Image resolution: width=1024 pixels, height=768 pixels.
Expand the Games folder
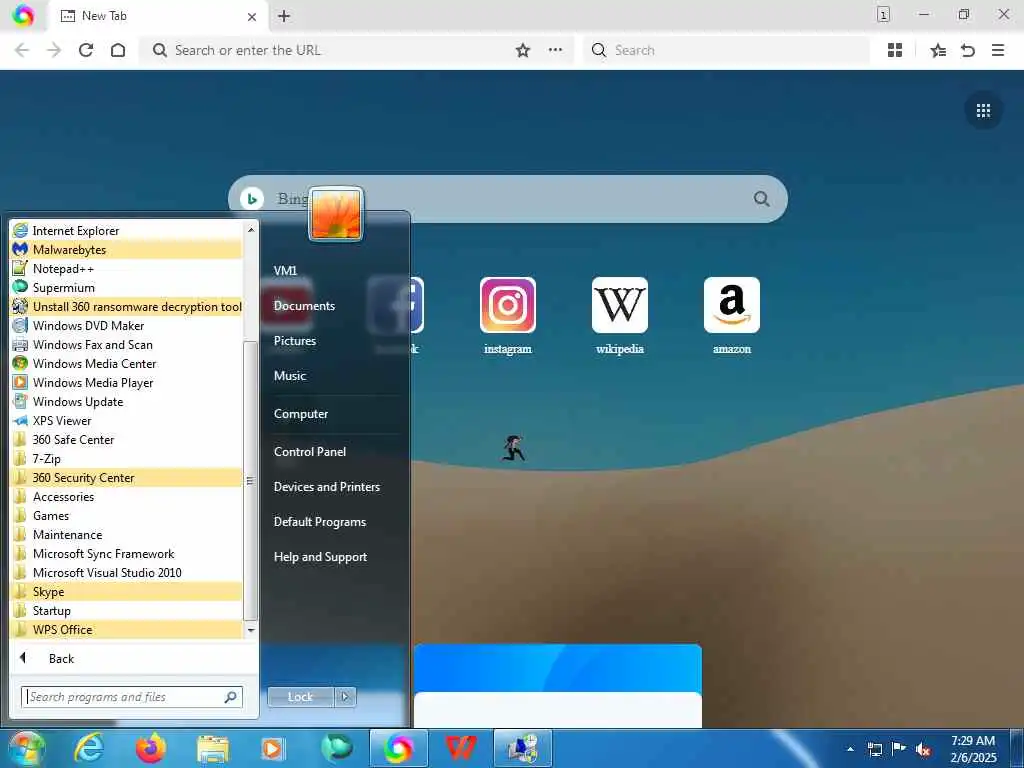(126, 515)
